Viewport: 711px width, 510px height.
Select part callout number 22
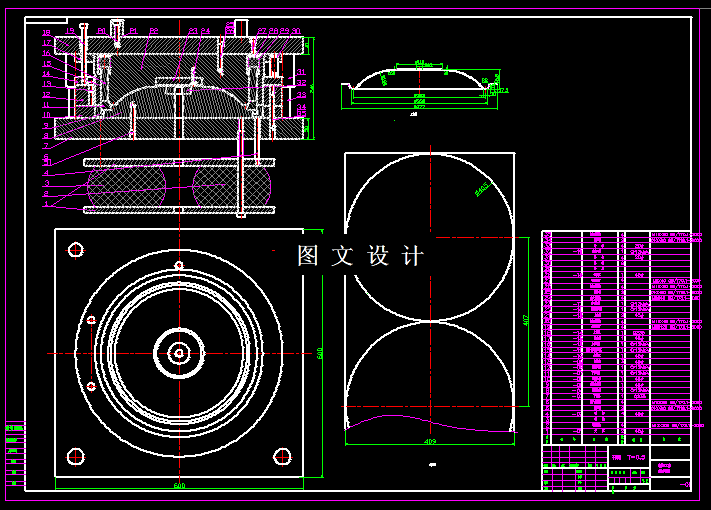[x=154, y=31]
